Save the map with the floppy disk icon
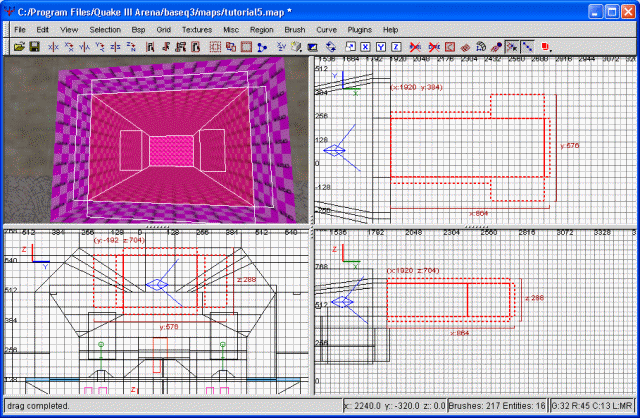Viewport: 640px width, 418px height. click(x=34, y=47)
